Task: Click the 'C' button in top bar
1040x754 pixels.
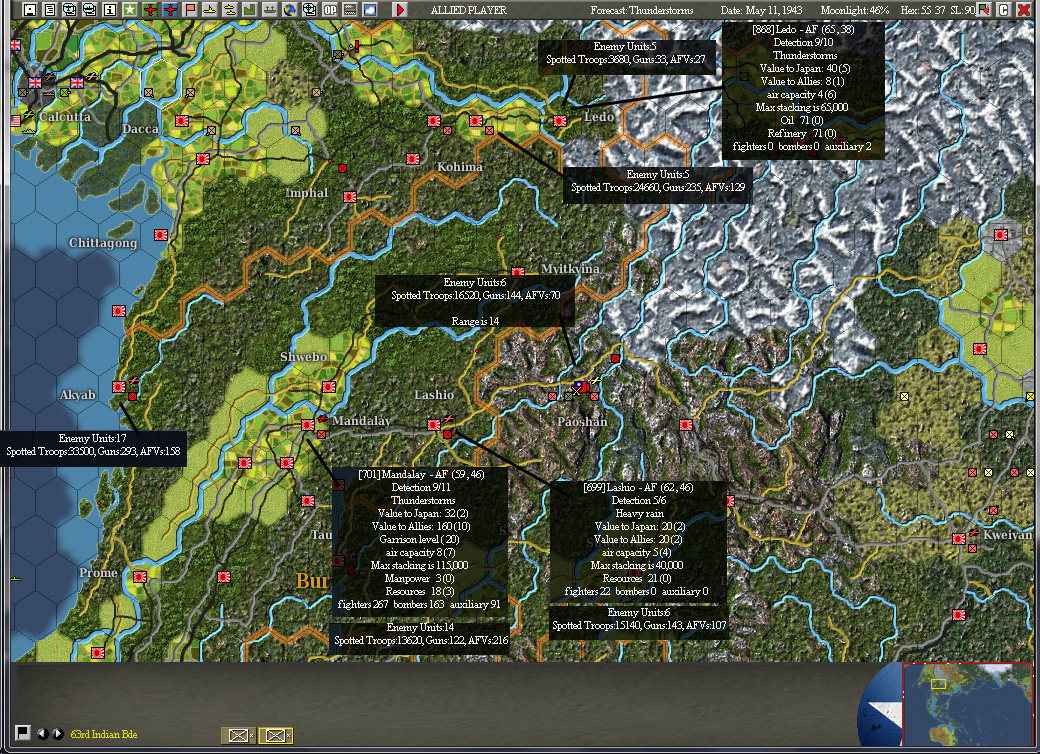Action: pyautogui.click(x=1004, y=9)
